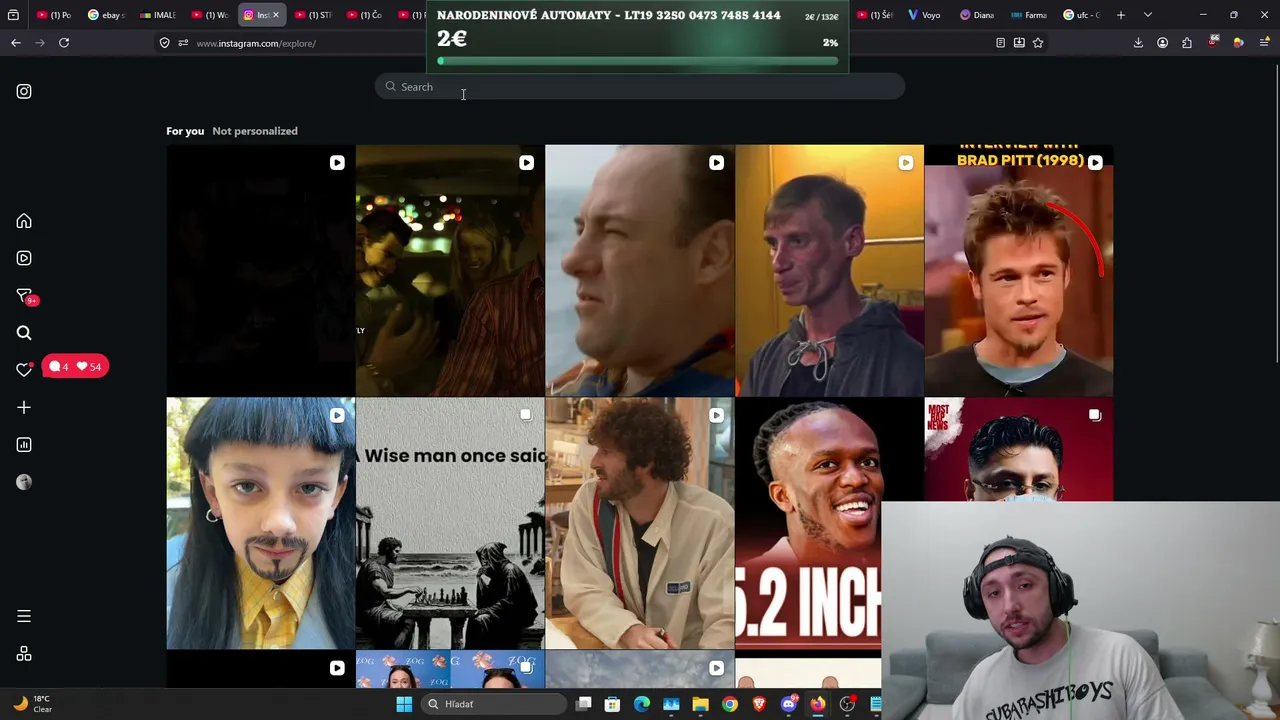
Task: Open Discord from the taskbar
Action: point(788,704)
